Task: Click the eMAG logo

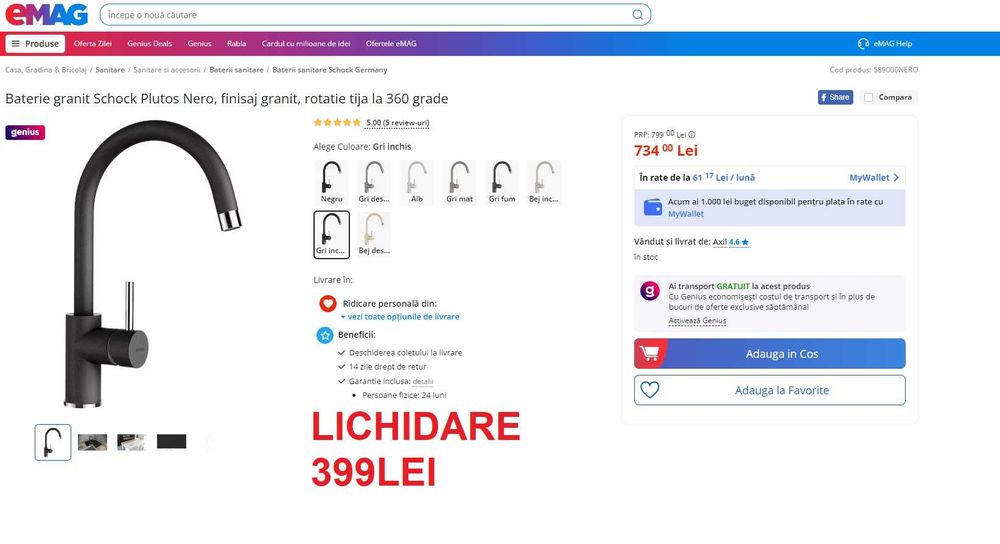Action: coord(47,15)
